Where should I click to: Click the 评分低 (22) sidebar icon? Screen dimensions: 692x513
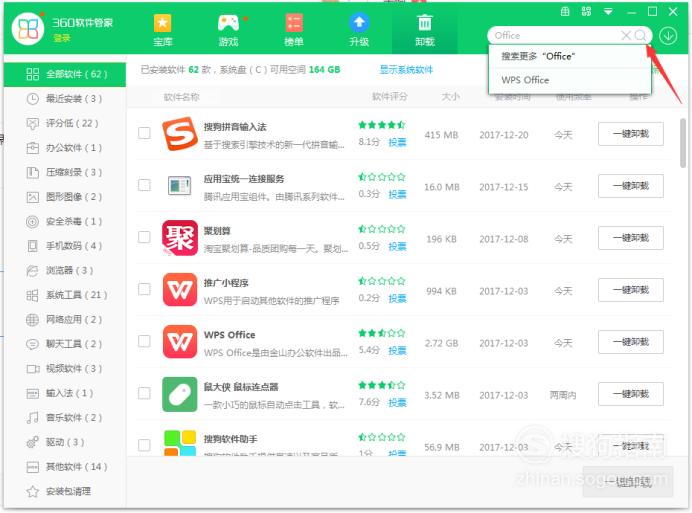(x=33, y=123)
